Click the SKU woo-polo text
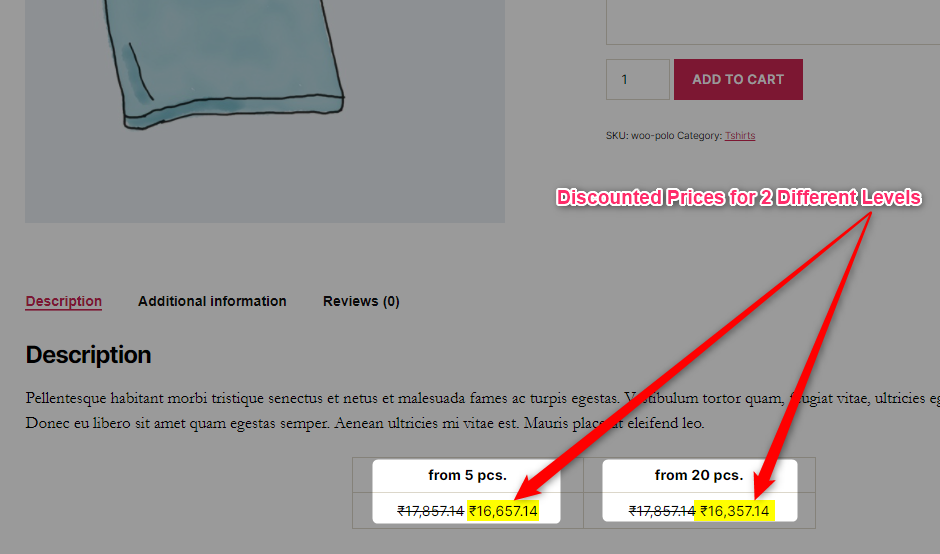Viewport: 940px width, 554px height. [x=640, y=136]
